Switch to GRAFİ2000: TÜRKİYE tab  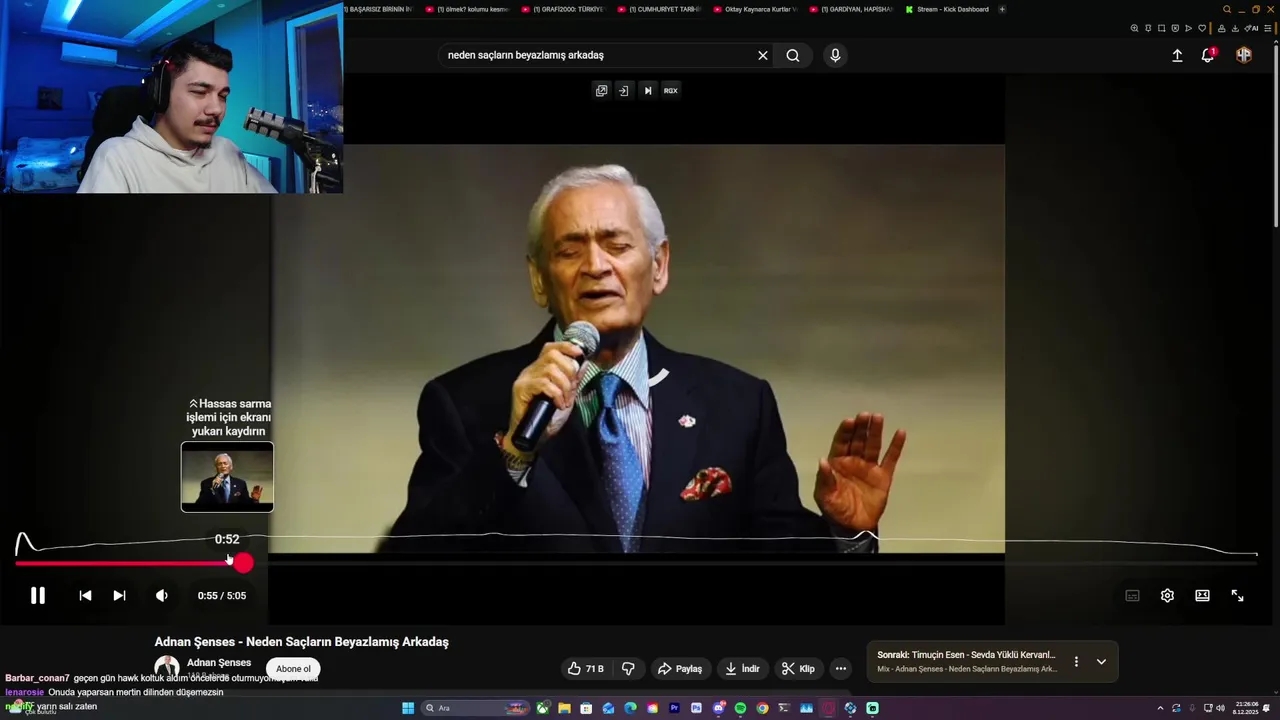(563, 9)
